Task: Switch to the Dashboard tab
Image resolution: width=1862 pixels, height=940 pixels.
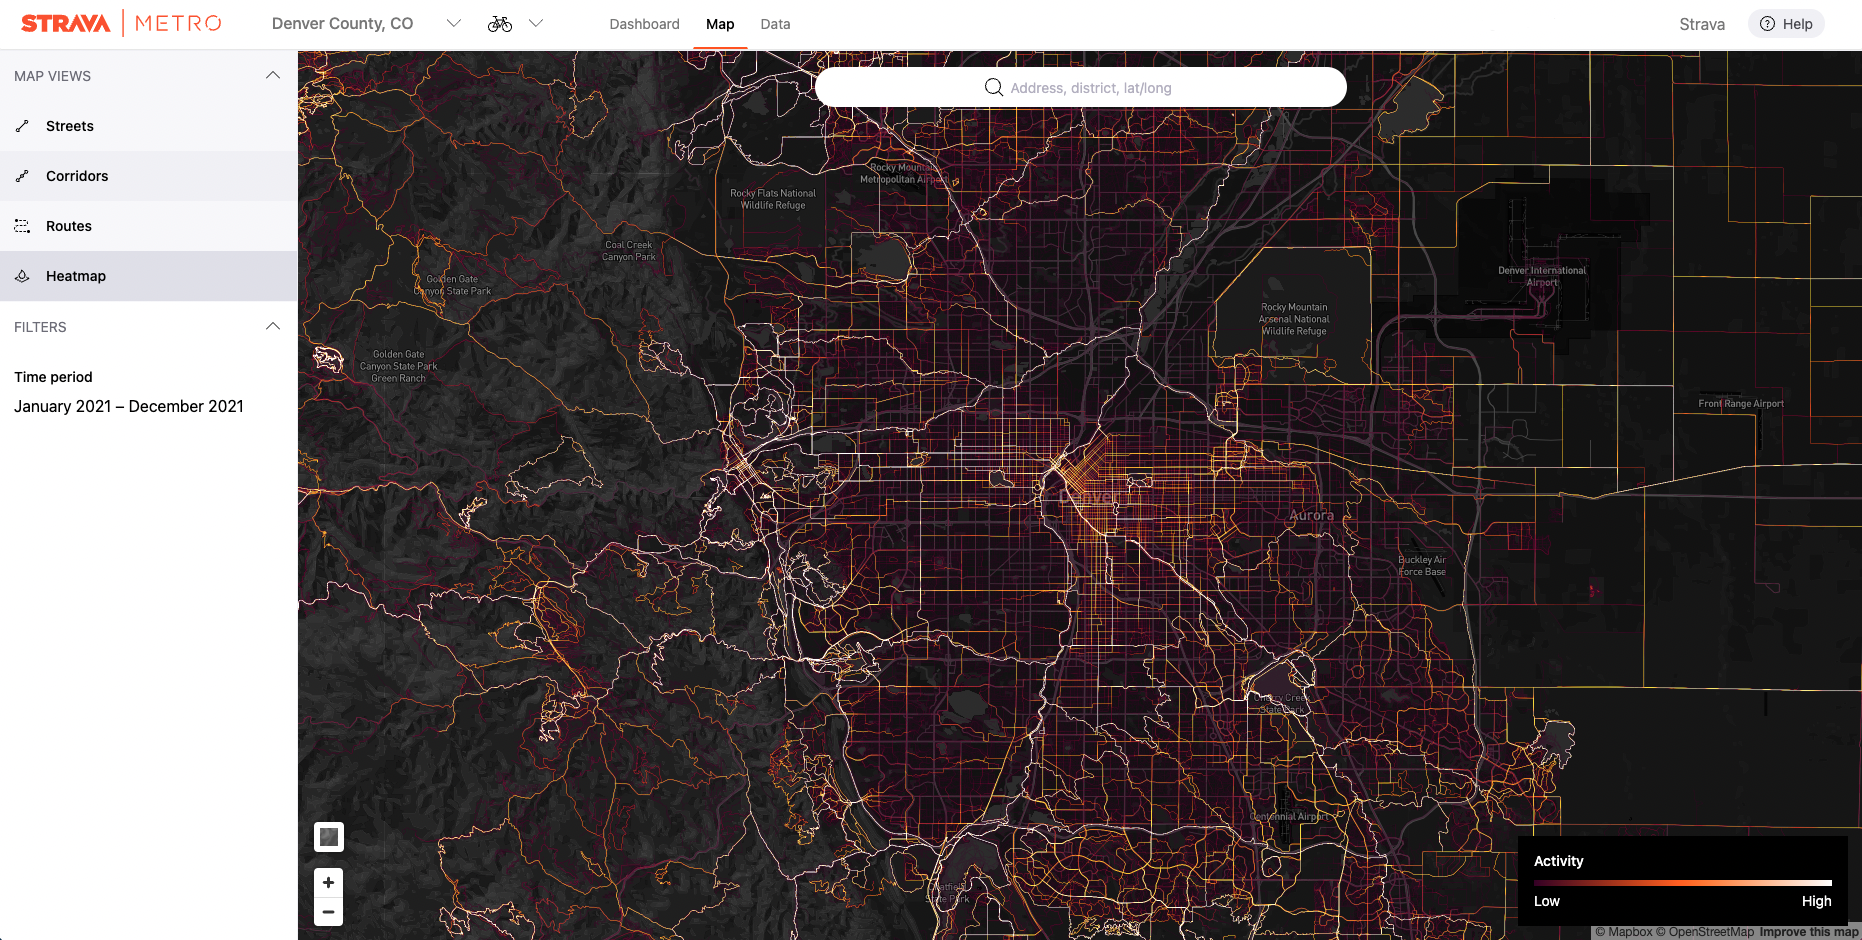Action: 644,24
